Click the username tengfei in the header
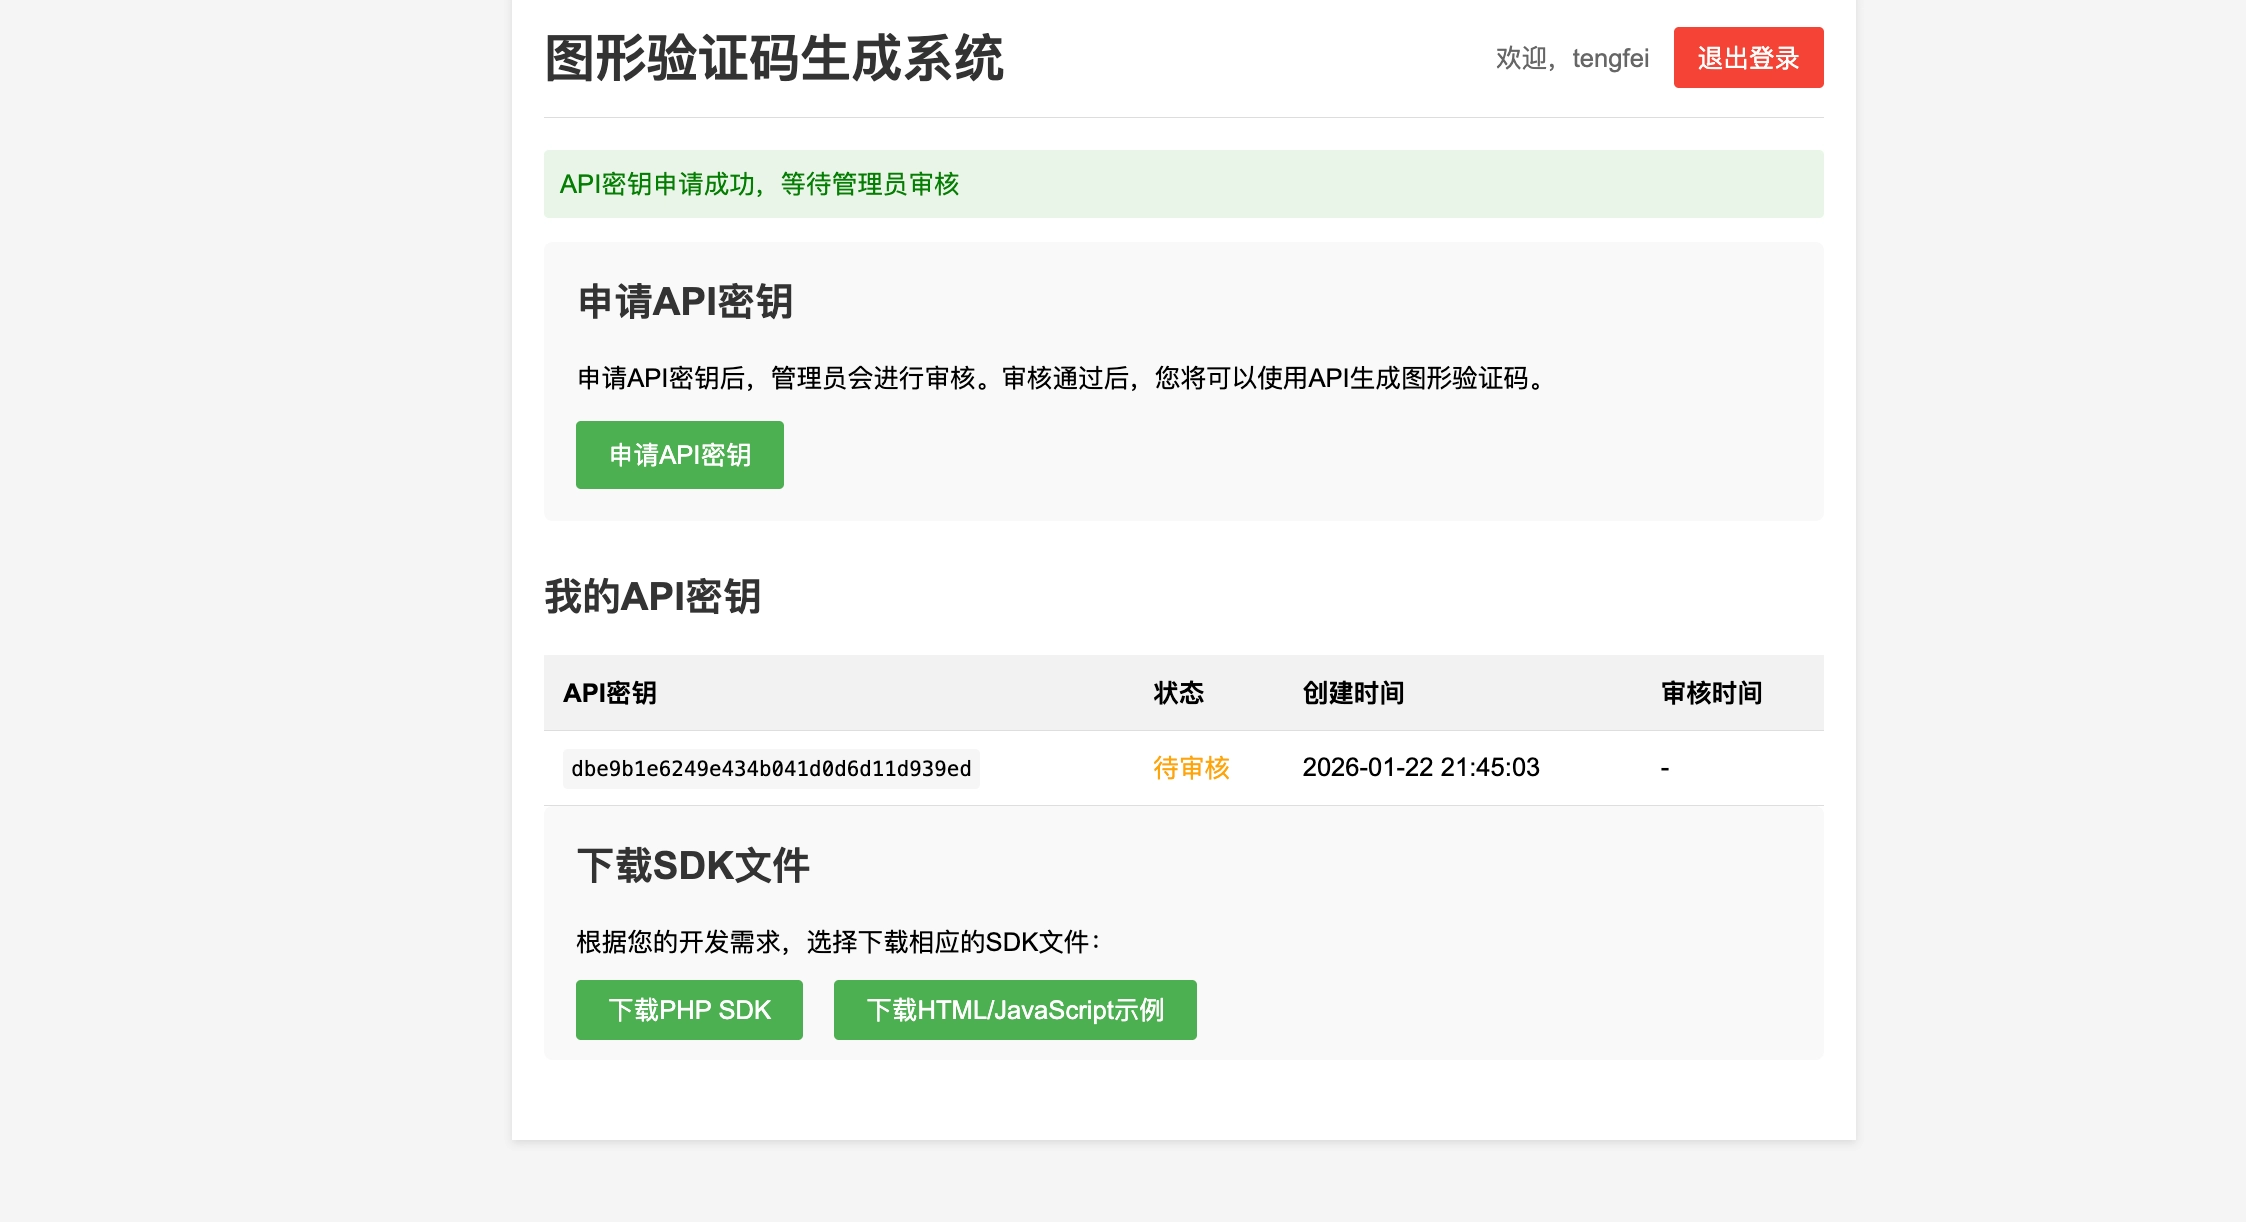 coord(1608,59)
